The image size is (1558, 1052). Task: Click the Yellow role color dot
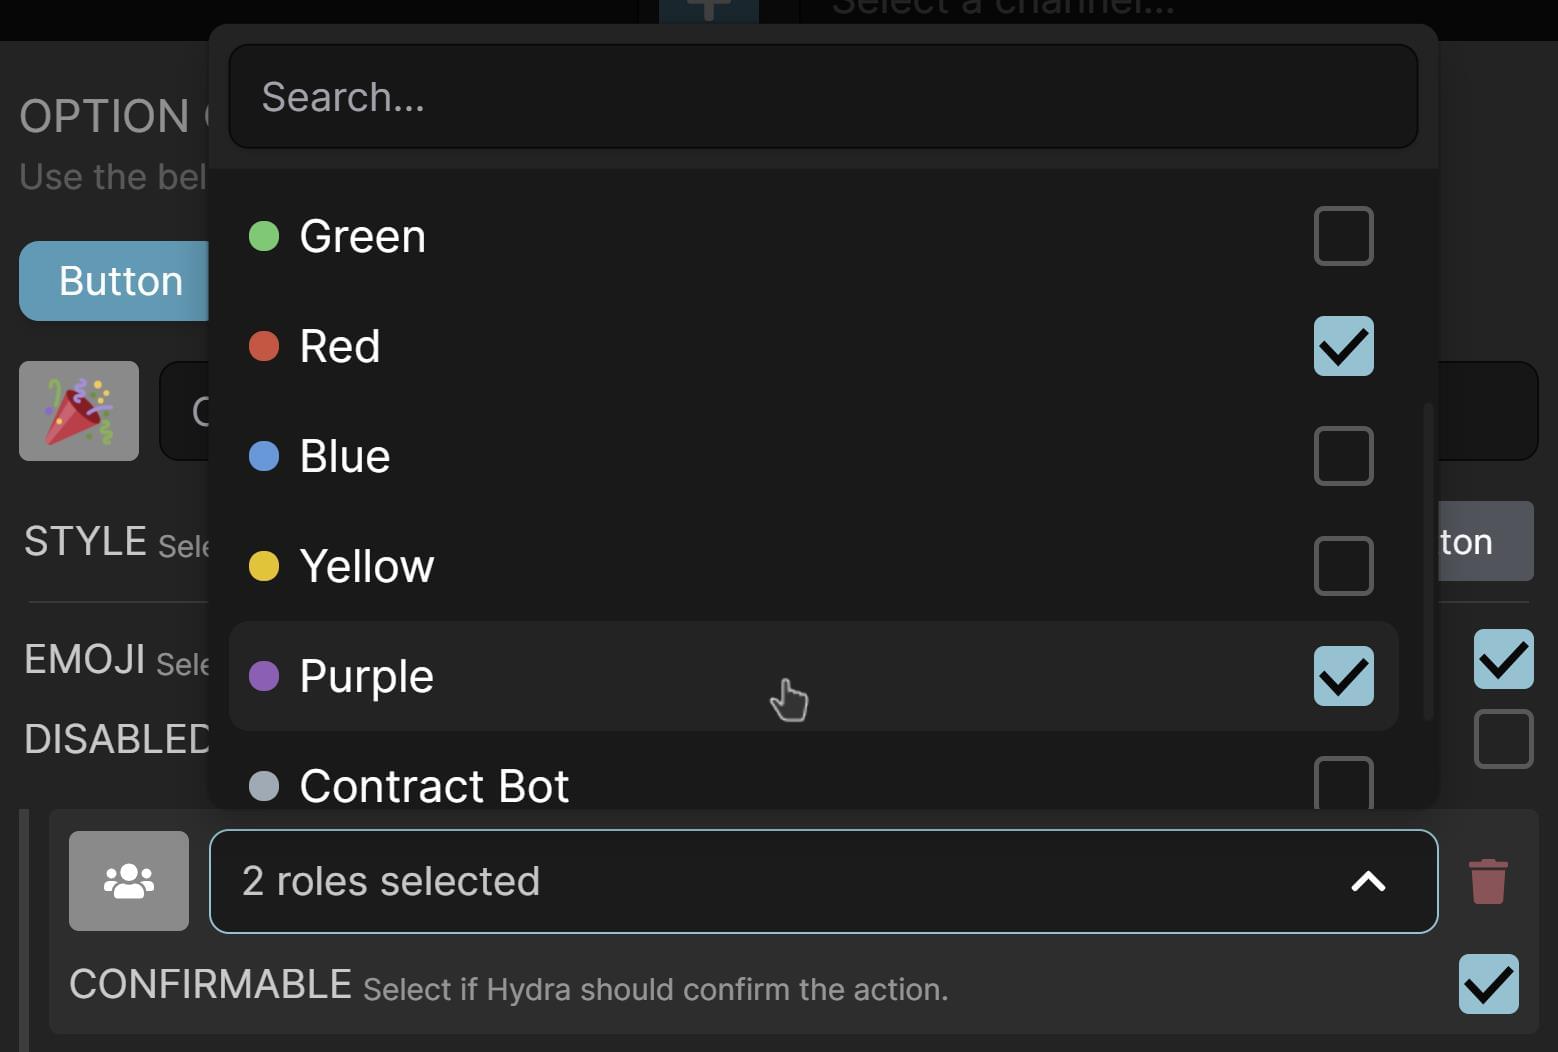(264, 566)
